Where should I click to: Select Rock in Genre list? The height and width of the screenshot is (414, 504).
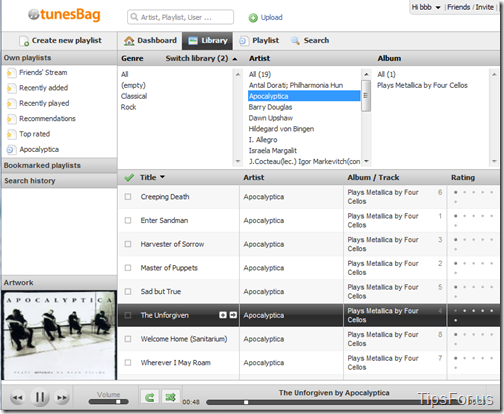pos(128,107)
